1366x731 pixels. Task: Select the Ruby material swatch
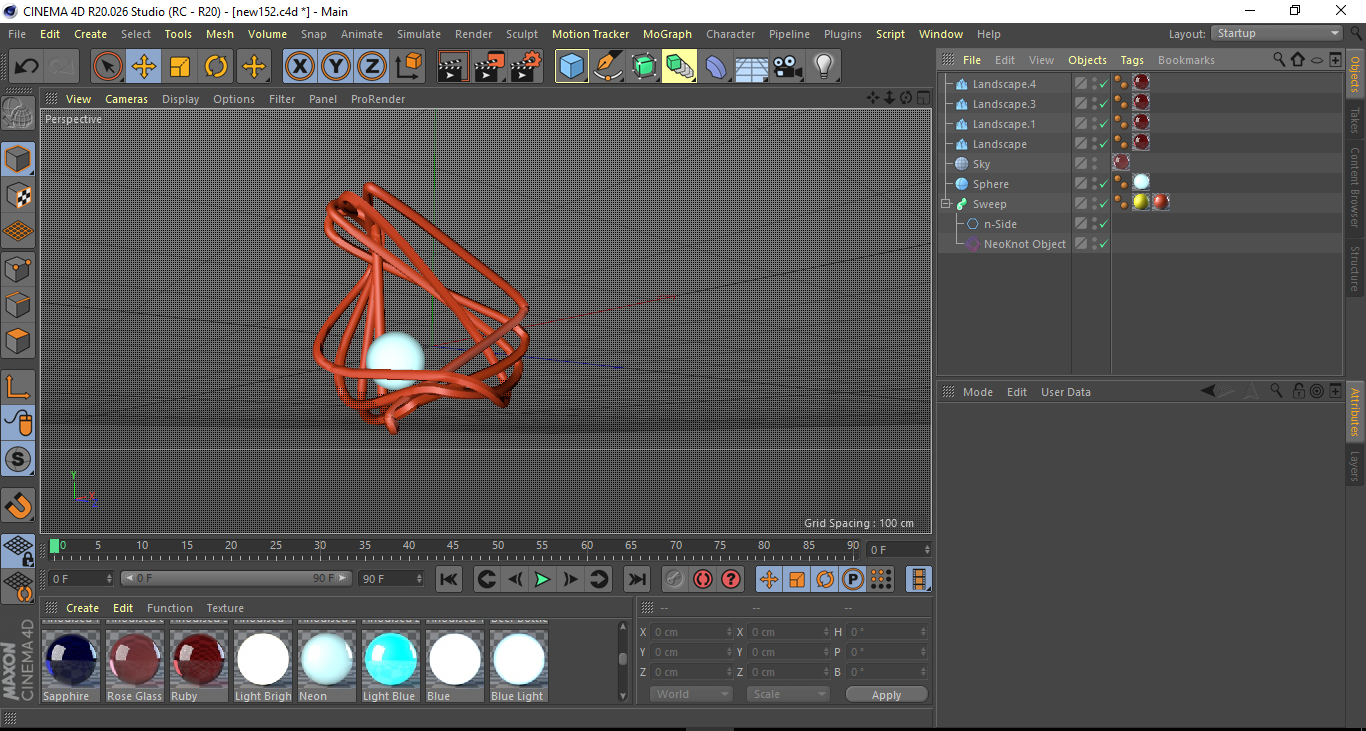199,659
